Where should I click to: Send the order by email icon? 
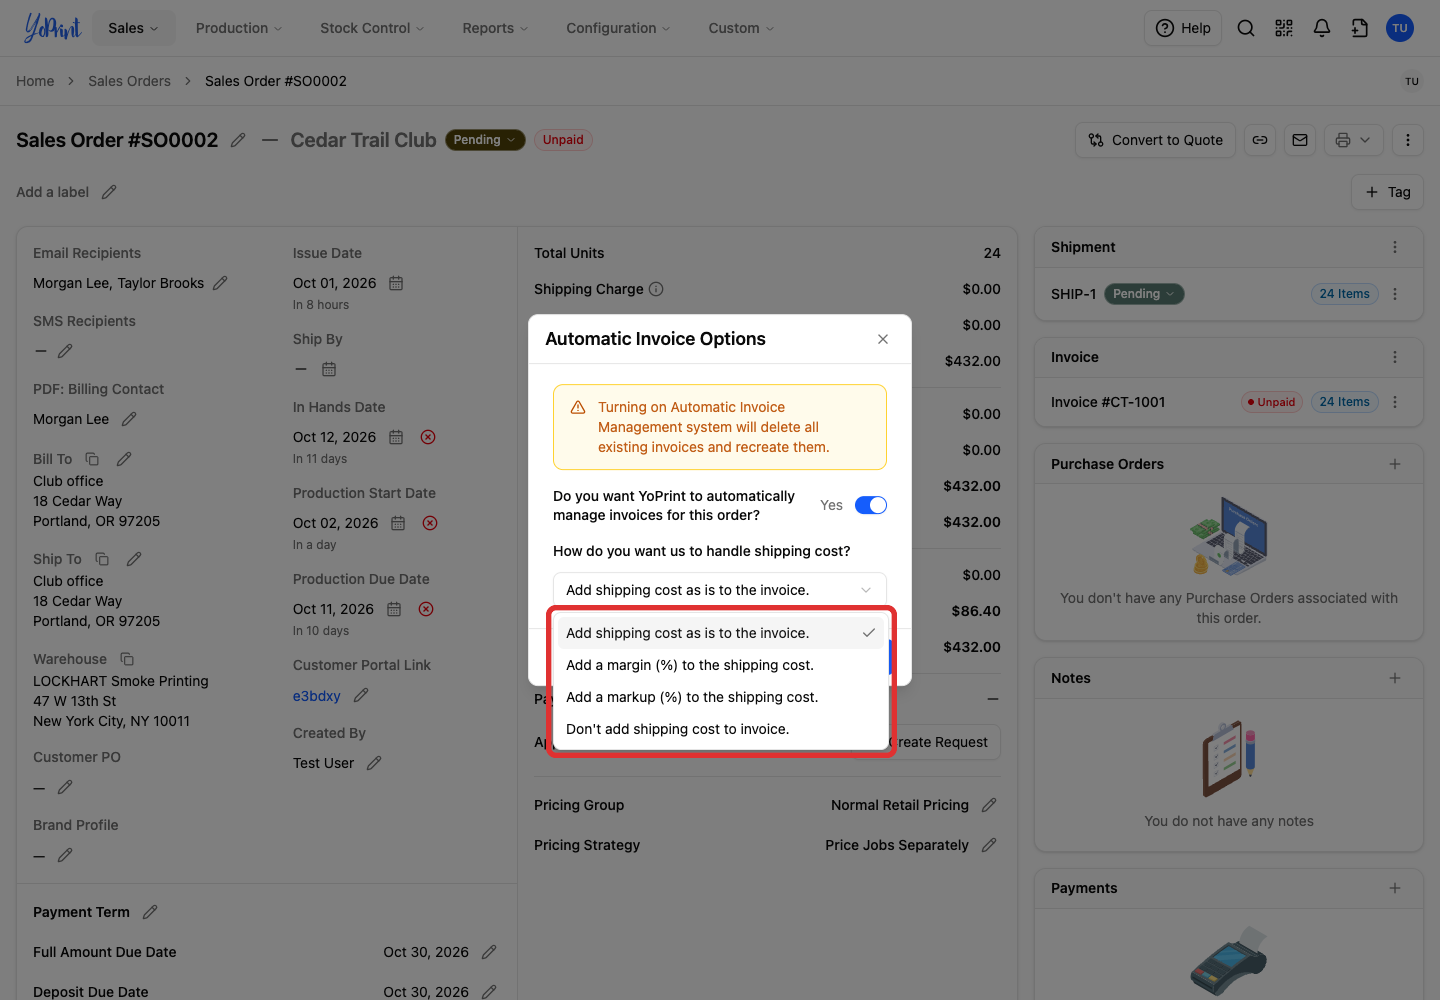(x=1300, y=140)
